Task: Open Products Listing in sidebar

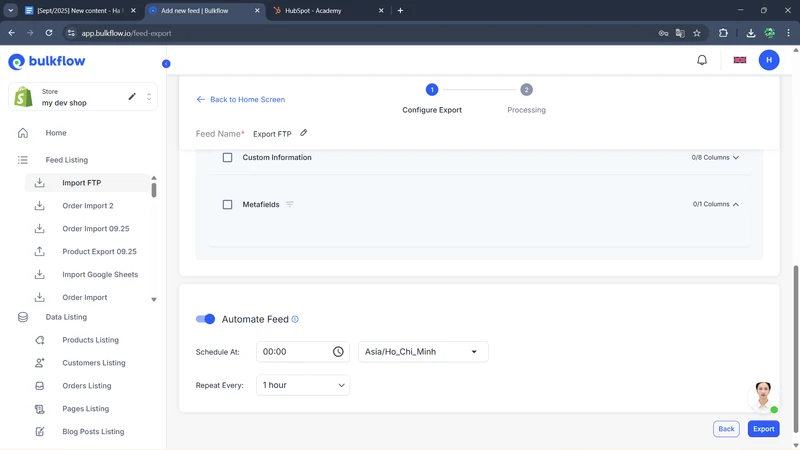Action: 90,340
